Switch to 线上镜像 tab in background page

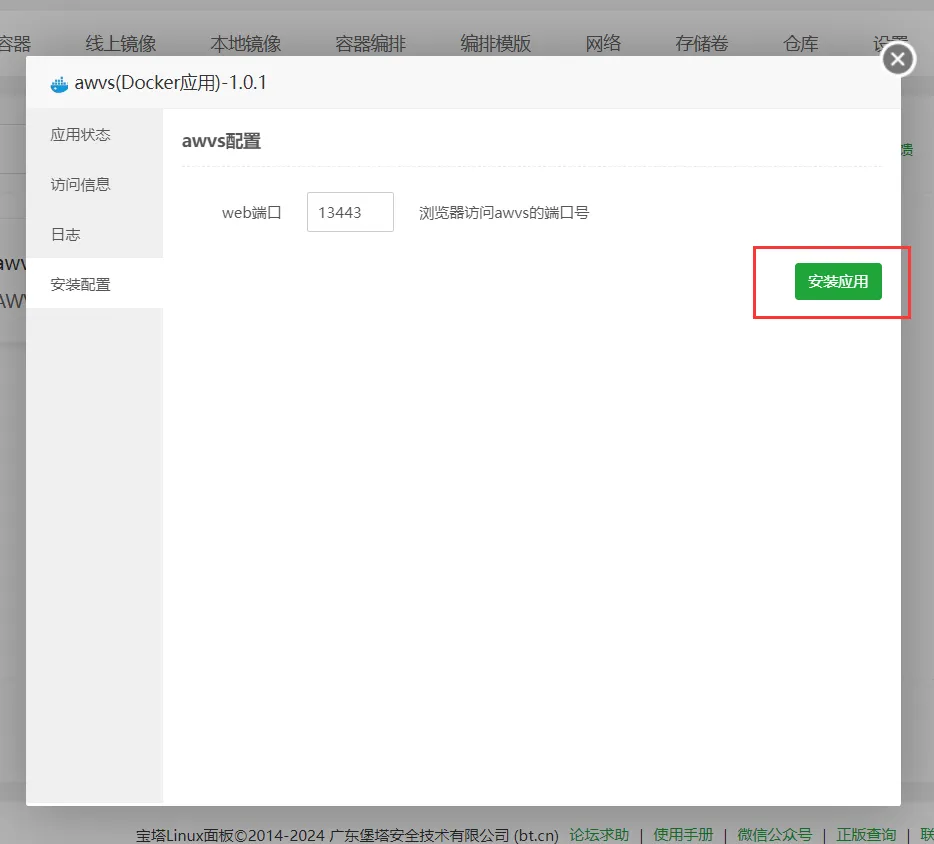click(x=120, y=43)
